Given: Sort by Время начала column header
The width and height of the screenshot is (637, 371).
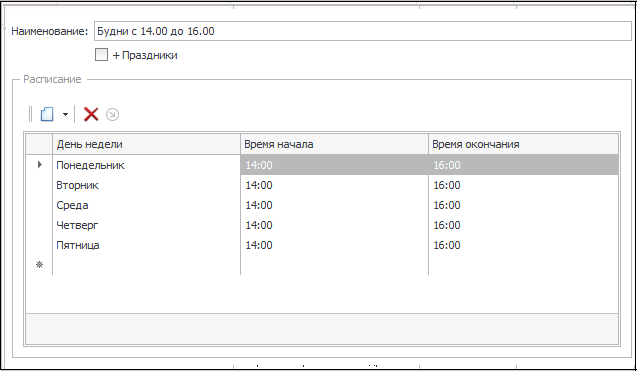Looking at the screenshot, I should coord(334,144).
